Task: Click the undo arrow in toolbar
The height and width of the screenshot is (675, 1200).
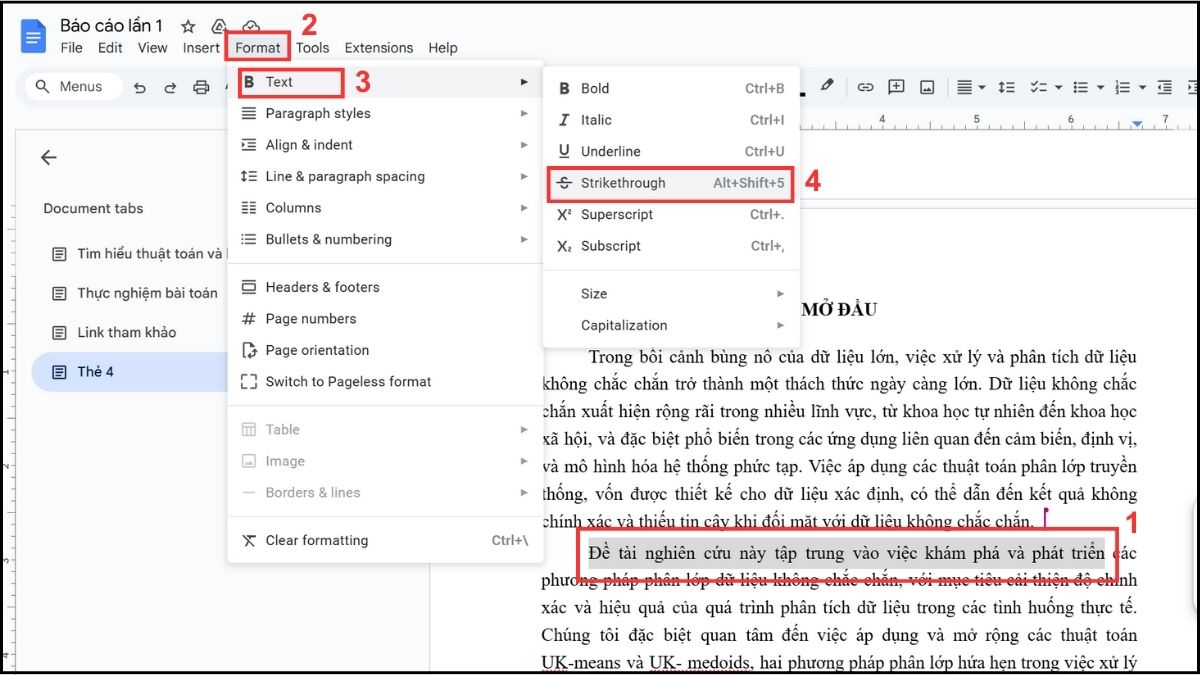Action: click(x=140, y=87)
